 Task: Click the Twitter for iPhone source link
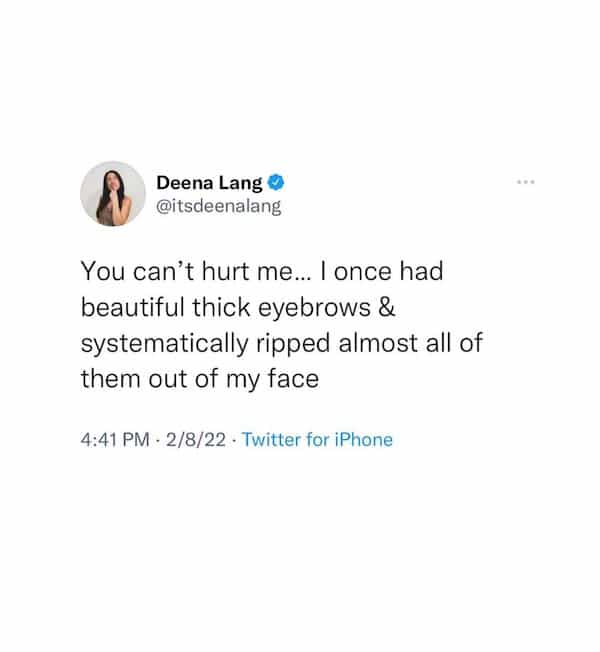[317, 439]
